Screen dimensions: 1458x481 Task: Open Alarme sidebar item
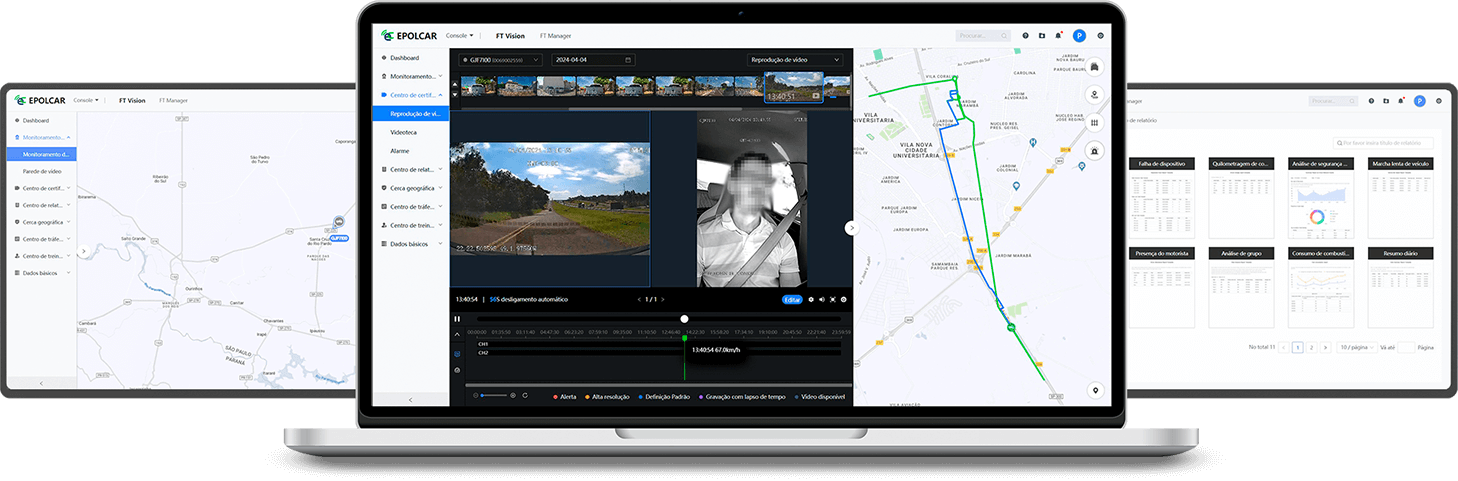pyautogui.click(x=400, y=151)
